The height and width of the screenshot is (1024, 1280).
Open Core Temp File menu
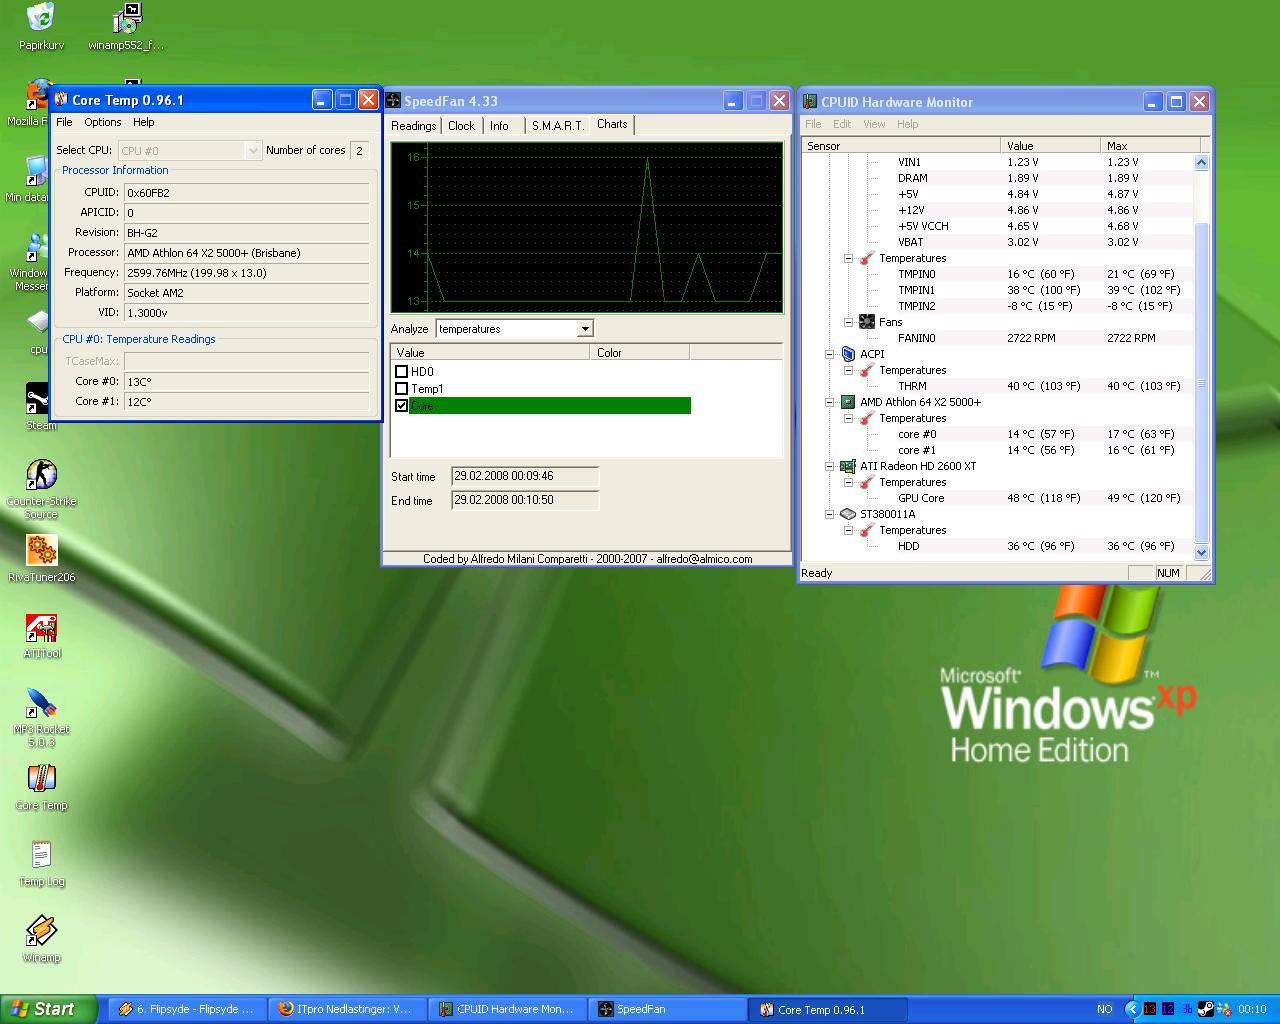coord(64,122)
